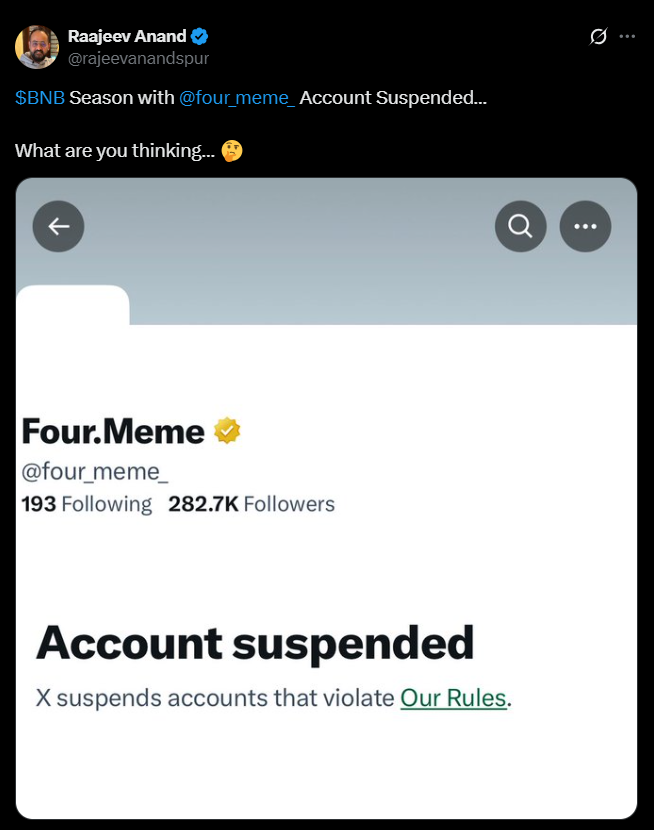Click the search magnifier on the suspended profile
The height and width of the screenshot is (830, 654).
[x=520, y=227]
